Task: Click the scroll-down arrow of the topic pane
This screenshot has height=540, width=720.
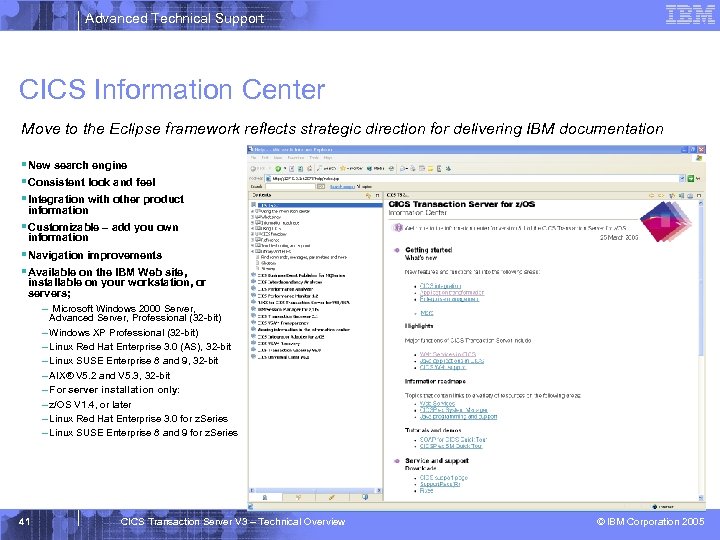Action: point(701,498)
